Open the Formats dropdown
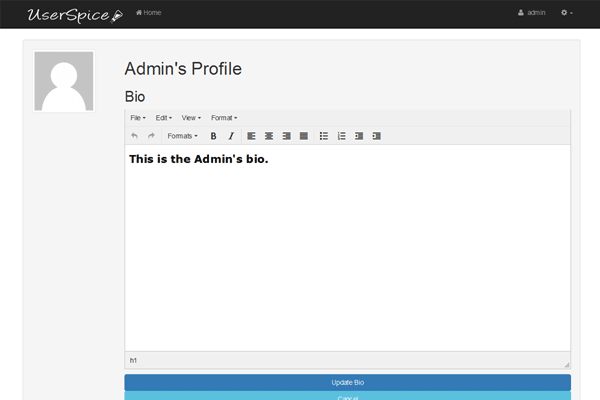 pos(182,136)
